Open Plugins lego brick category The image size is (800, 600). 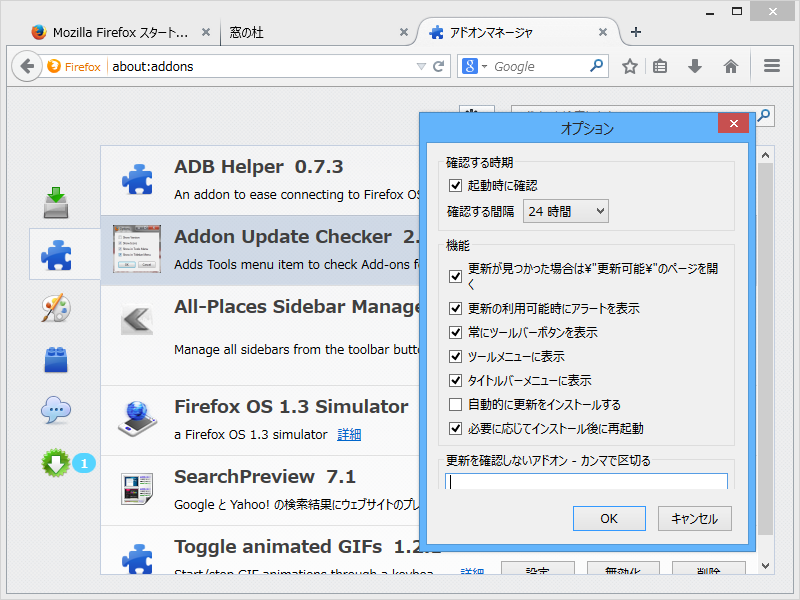(x=56, y=359)
